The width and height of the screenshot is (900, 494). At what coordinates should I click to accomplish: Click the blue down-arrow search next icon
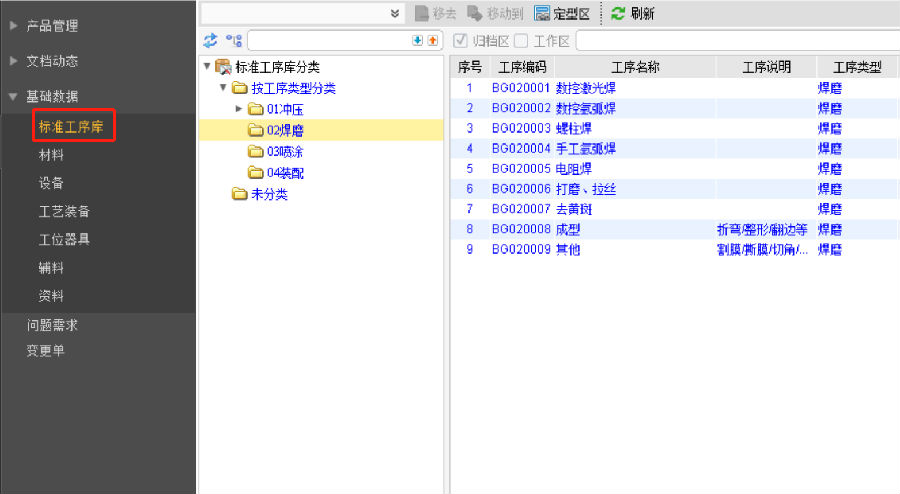(x=417, y=40)
